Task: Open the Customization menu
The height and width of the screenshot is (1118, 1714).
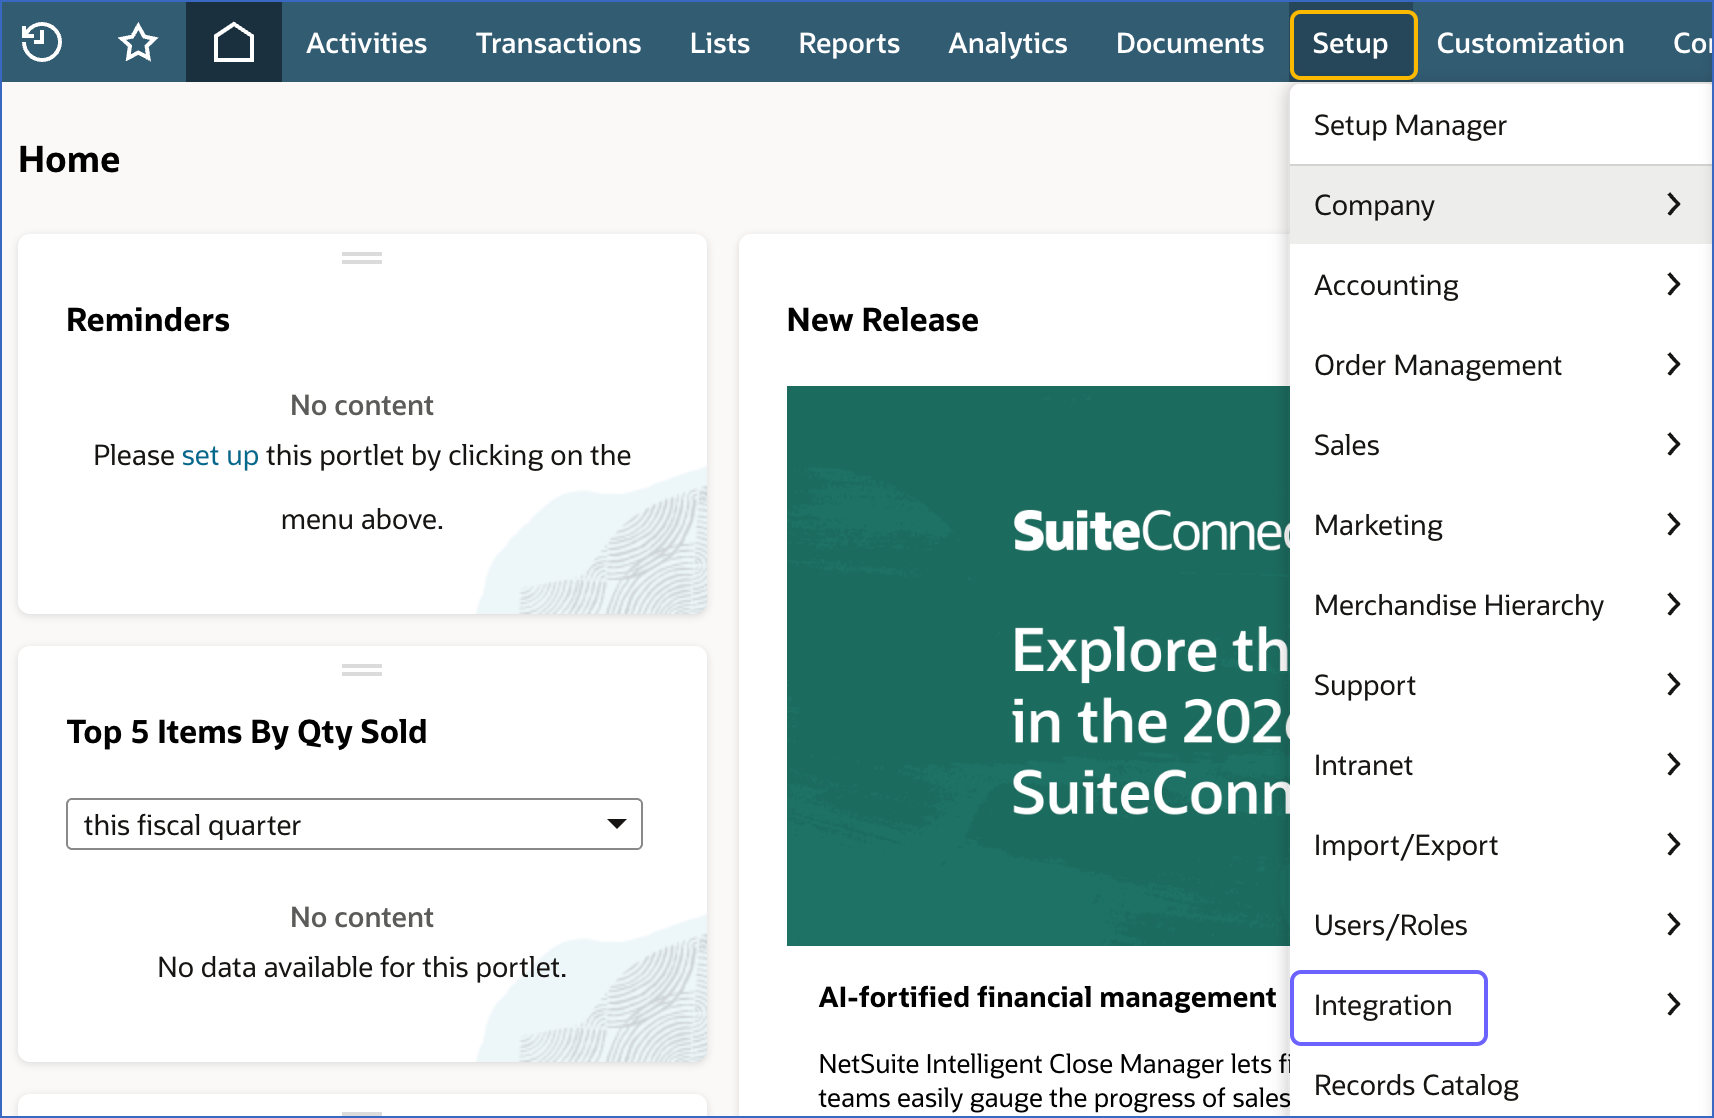Action: point(1530,43)
